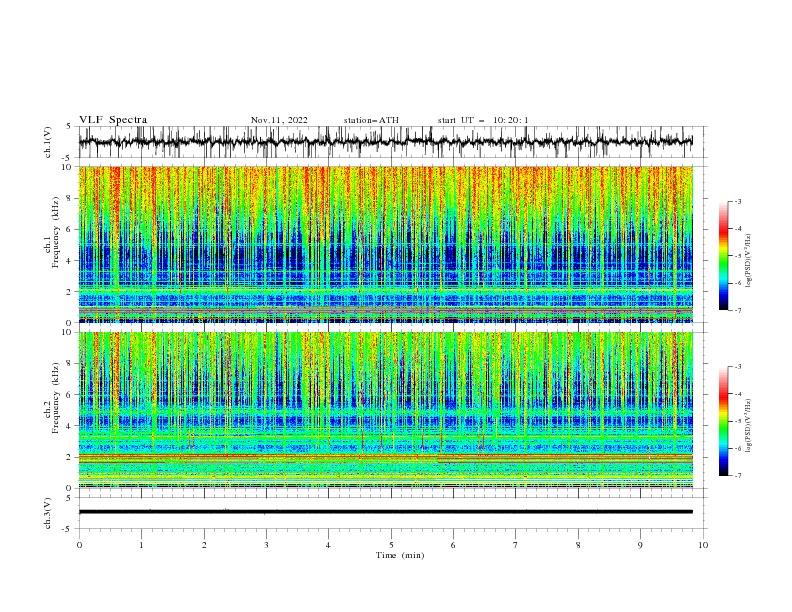
Task: Click the ch.3 voltage waveform trace
Action: [x=385, y=512]
